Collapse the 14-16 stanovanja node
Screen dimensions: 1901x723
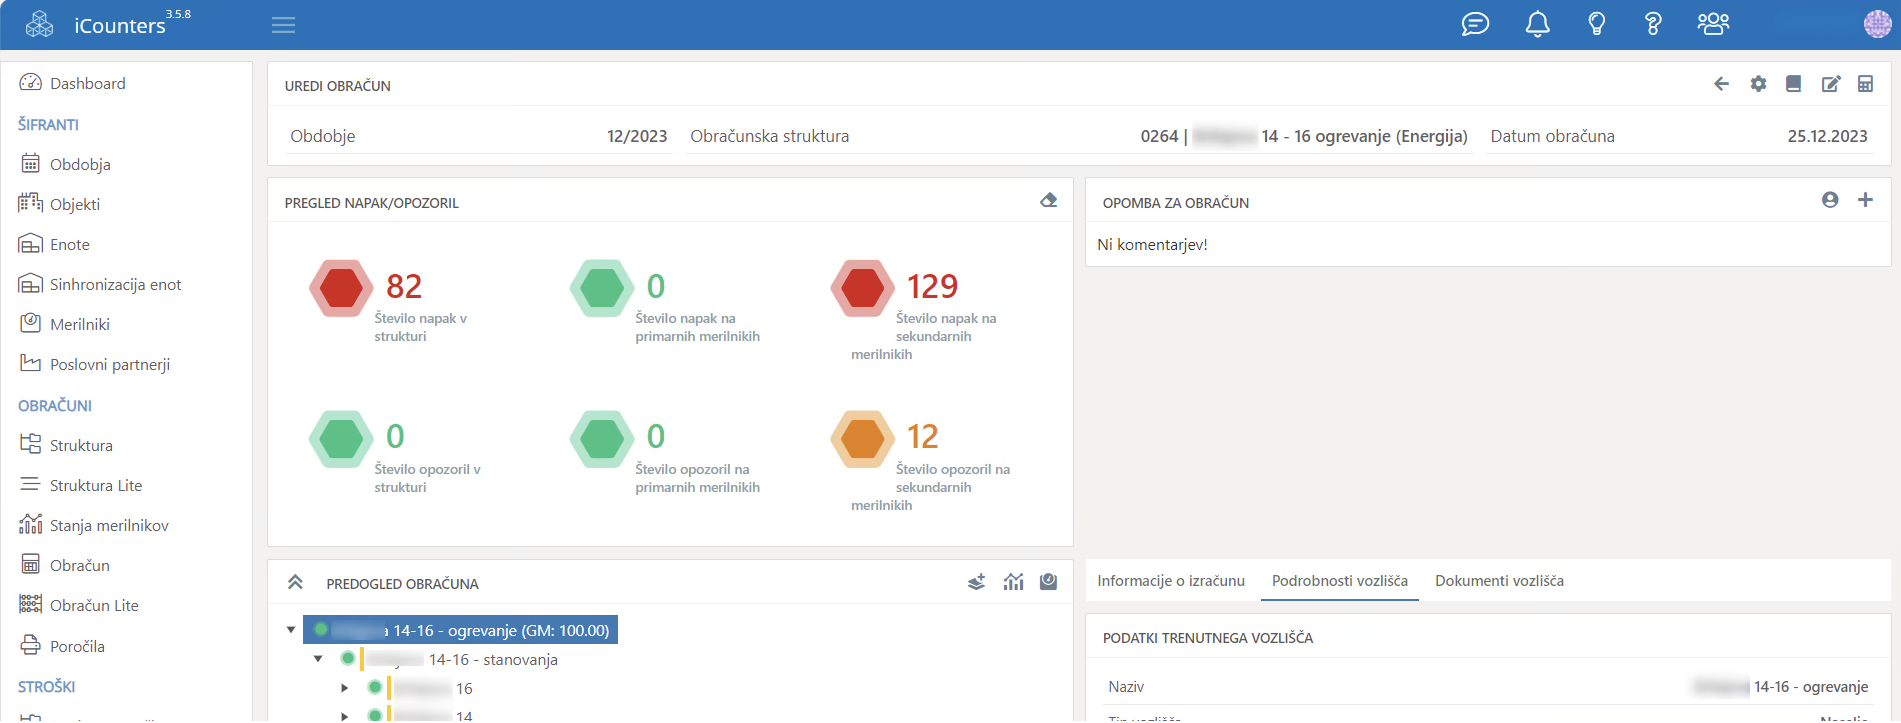pyautogui.click(x=318, y=659)
